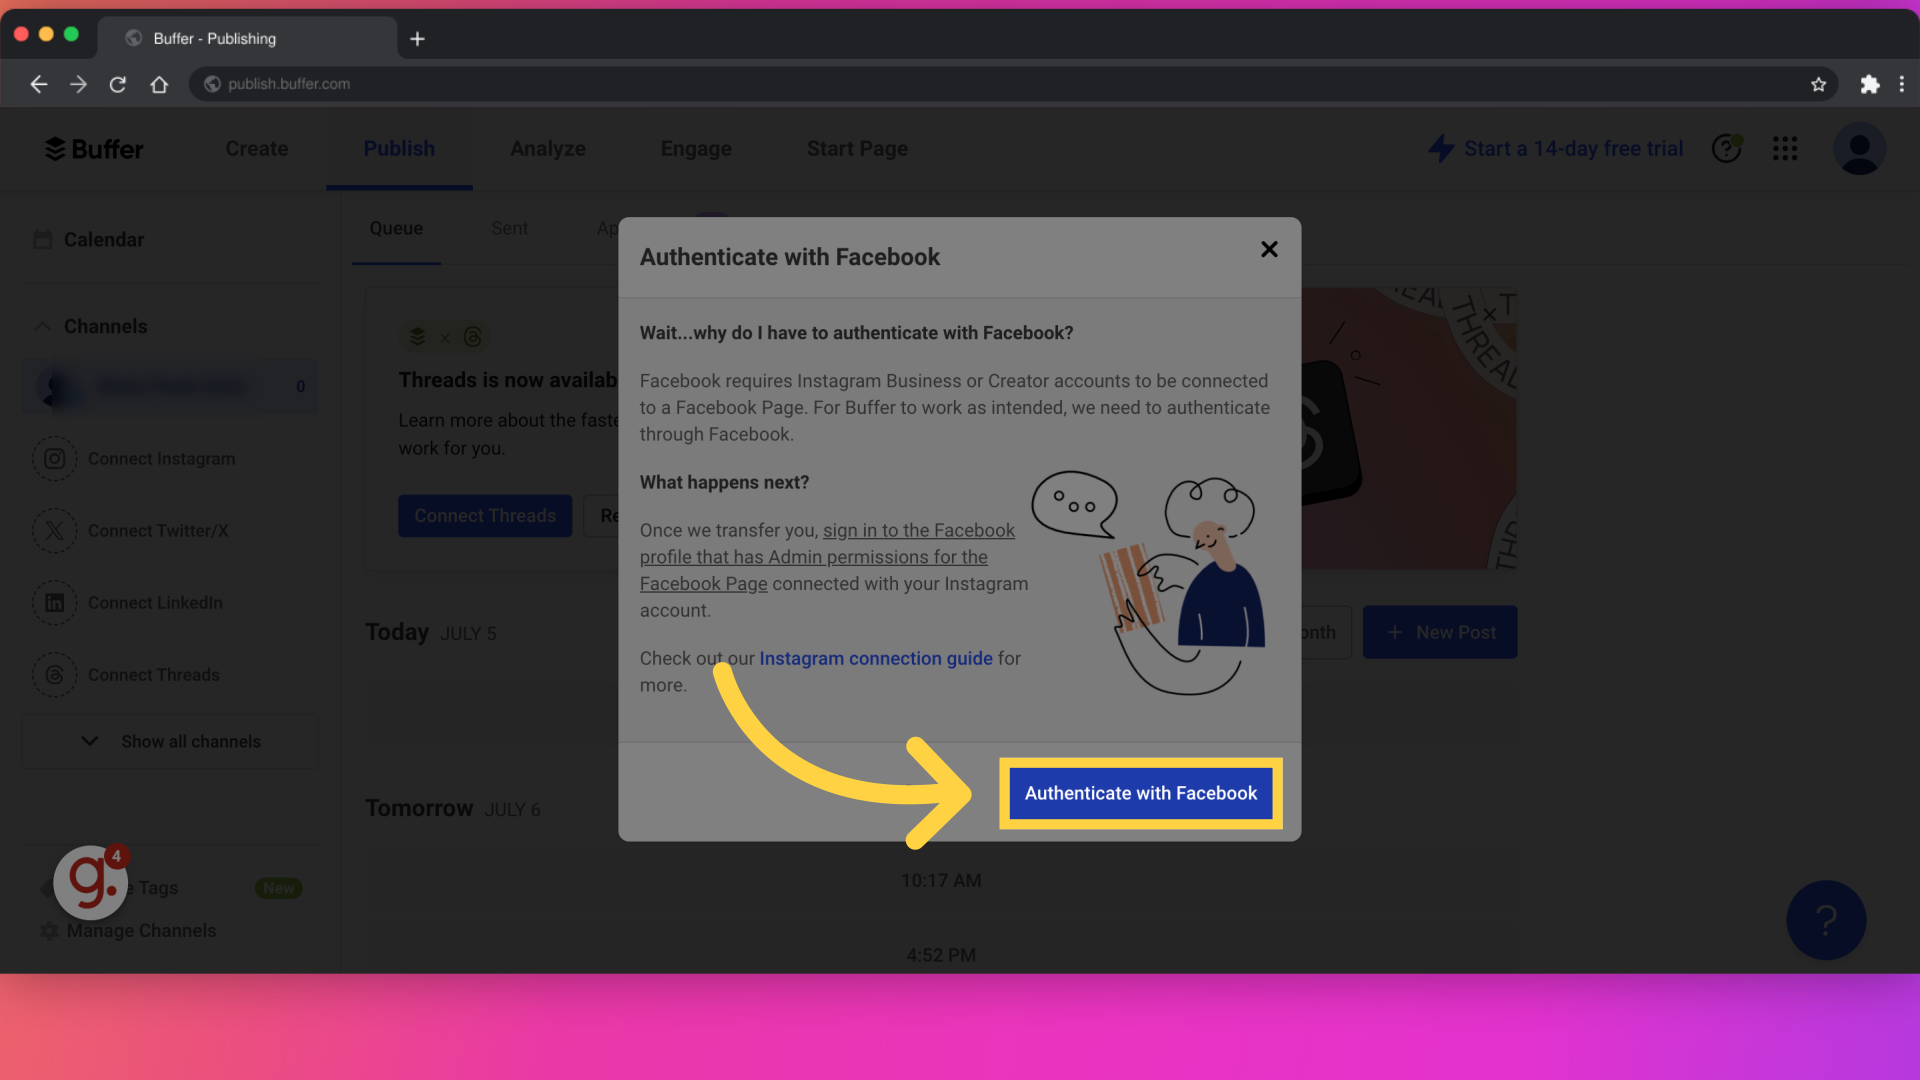
Task: Click the Manage Channels option
Action: pos(141,930)
